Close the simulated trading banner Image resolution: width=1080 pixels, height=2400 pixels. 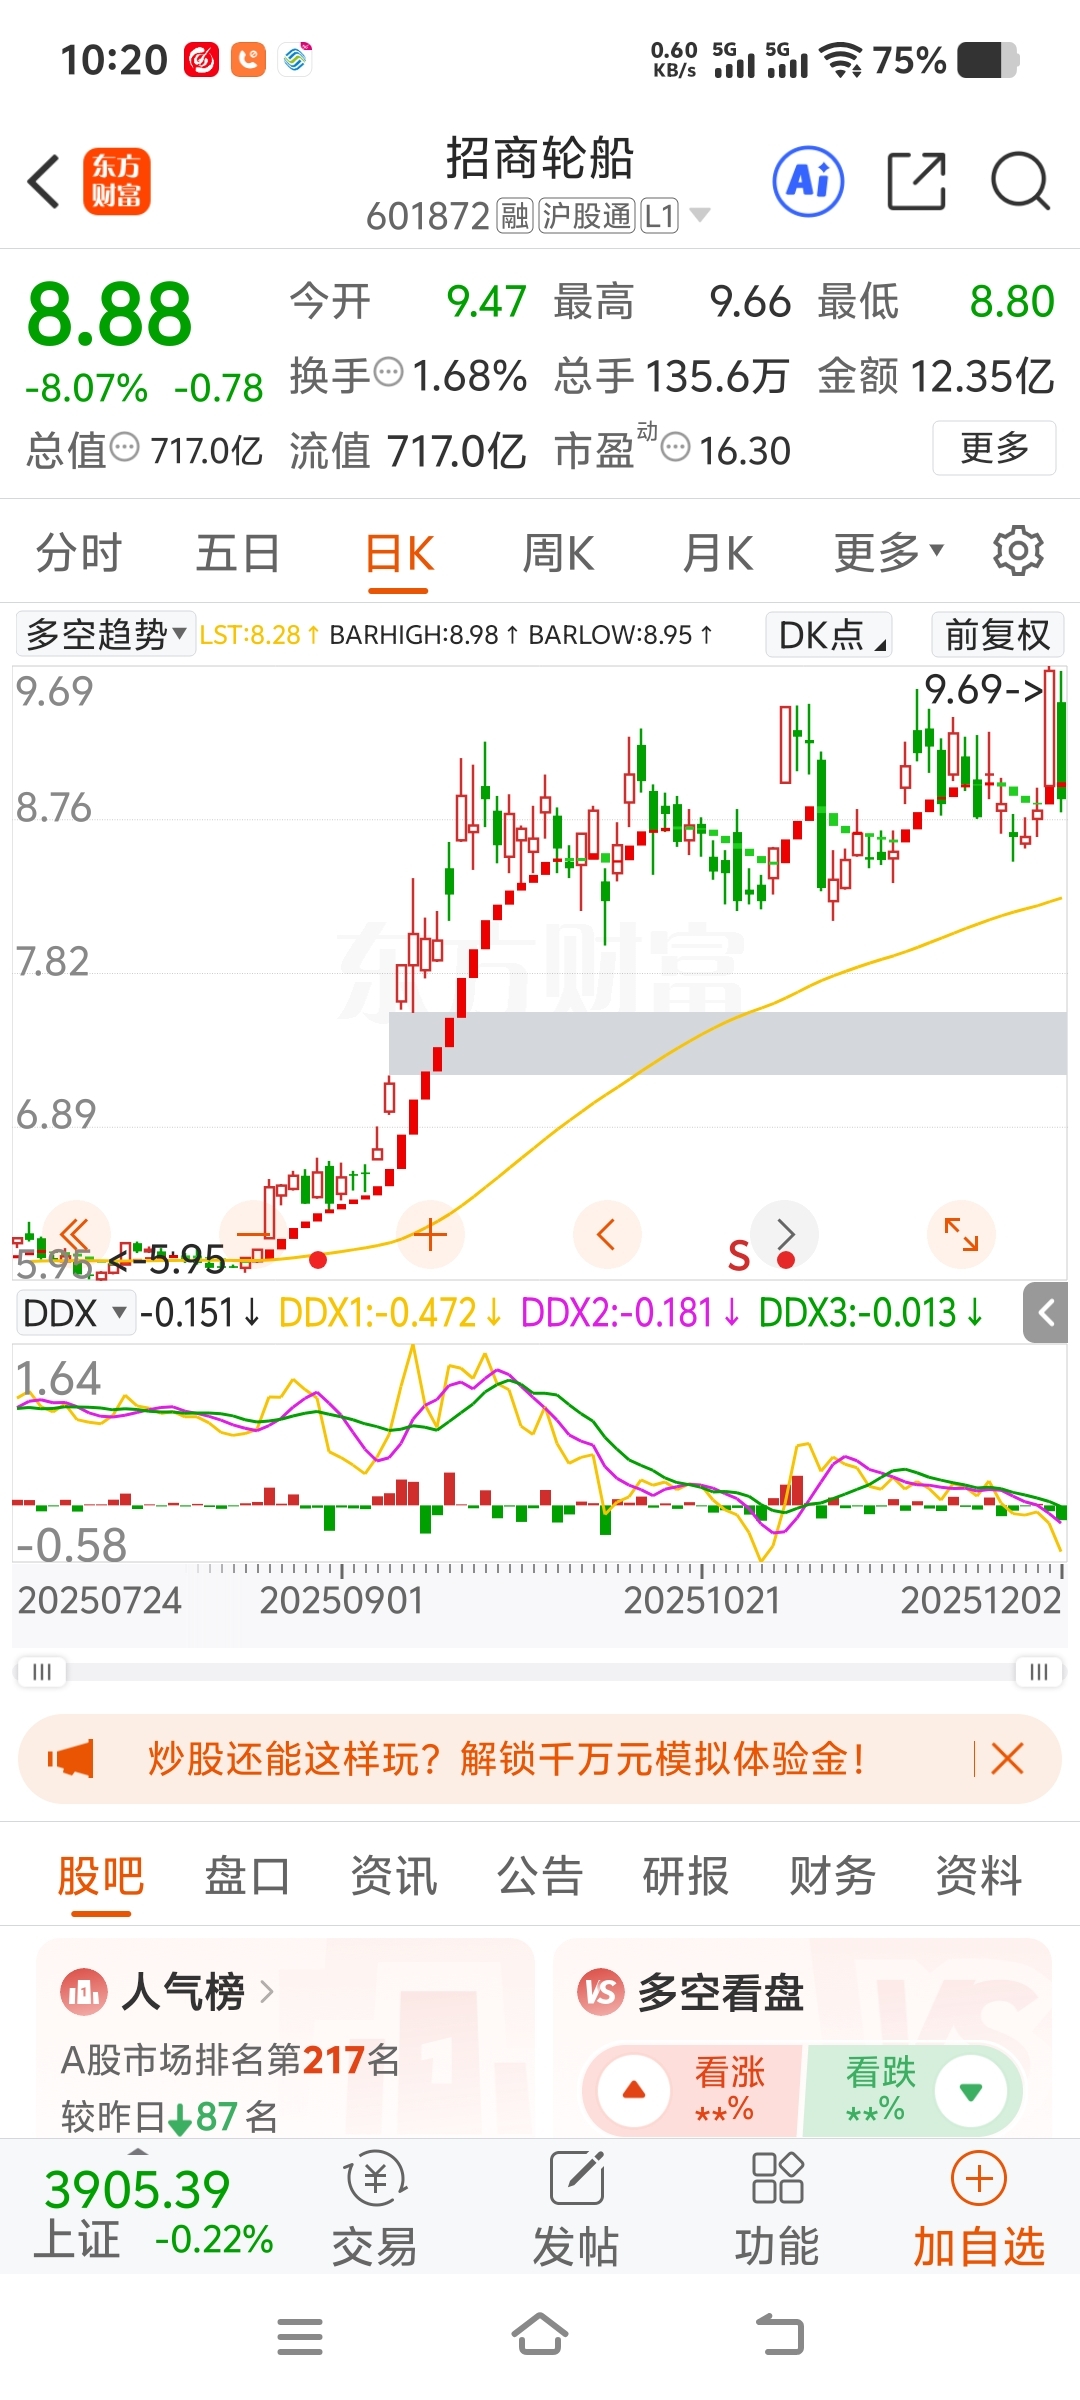1007,1758
